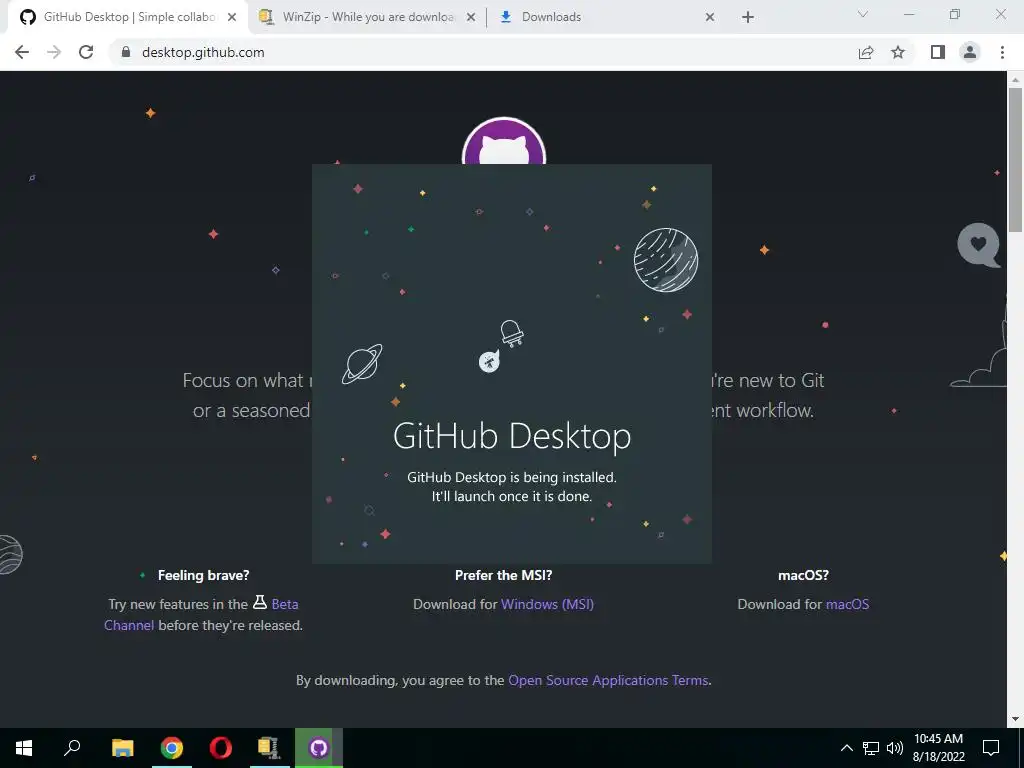Open the Chrome profile avatar

(970, 52)
